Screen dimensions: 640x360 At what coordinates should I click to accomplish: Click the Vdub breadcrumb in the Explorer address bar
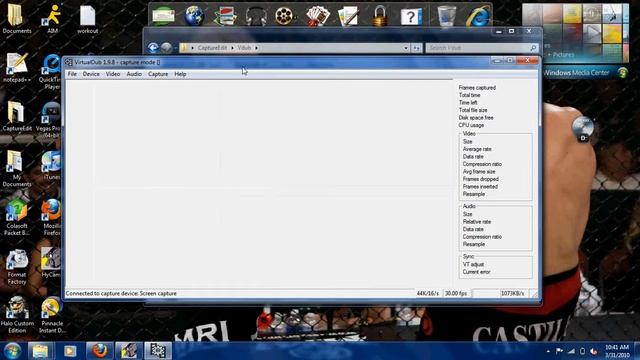click(x=244, y=48)
